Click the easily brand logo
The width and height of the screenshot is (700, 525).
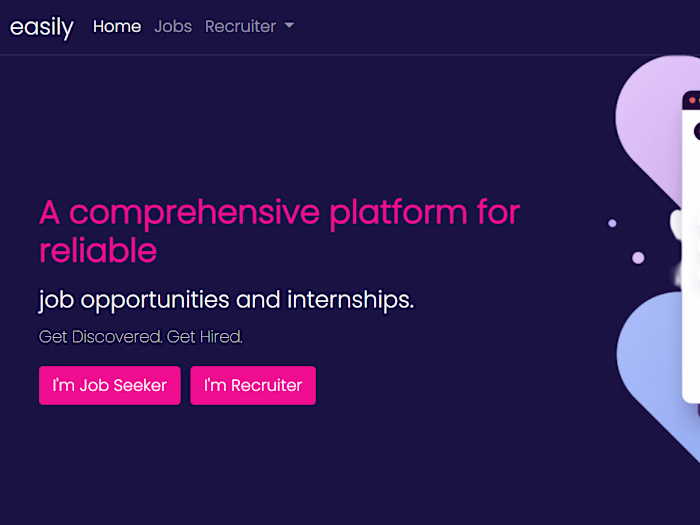[42, 27]
